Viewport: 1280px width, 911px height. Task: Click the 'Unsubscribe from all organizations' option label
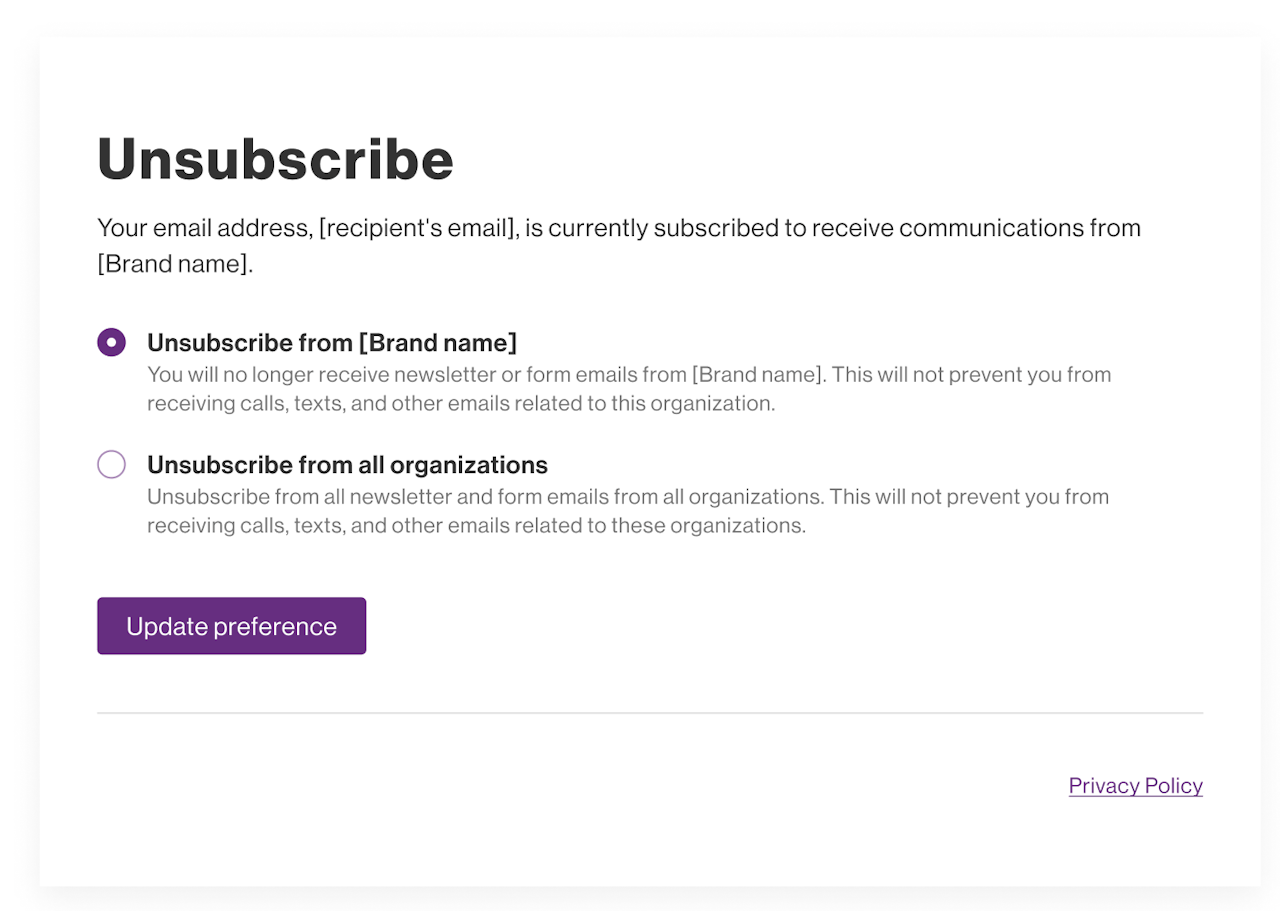(x=347, y=465)
